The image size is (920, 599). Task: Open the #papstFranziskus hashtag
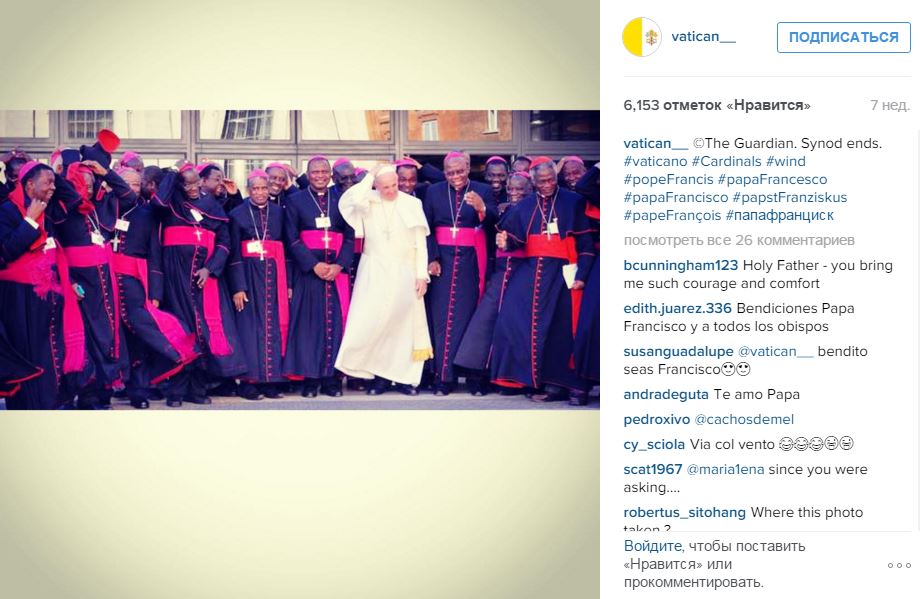tap(790, 198)
